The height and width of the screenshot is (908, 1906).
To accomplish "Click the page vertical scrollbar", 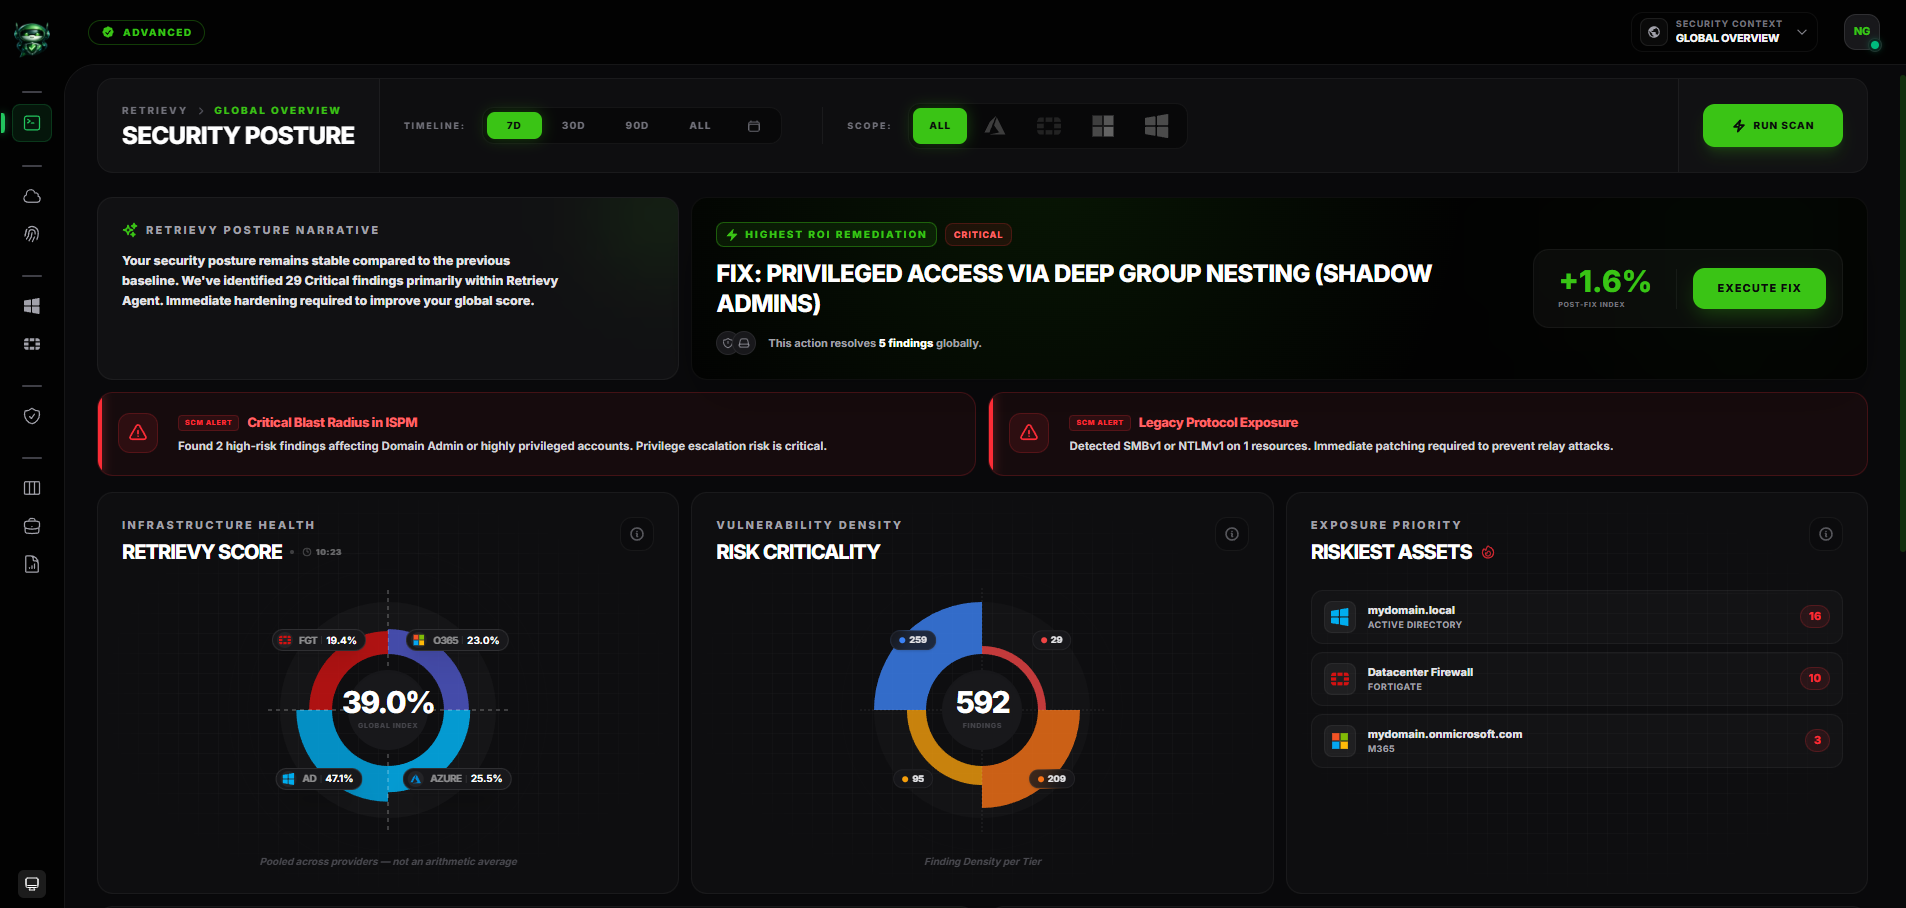I will point(1902,312).
